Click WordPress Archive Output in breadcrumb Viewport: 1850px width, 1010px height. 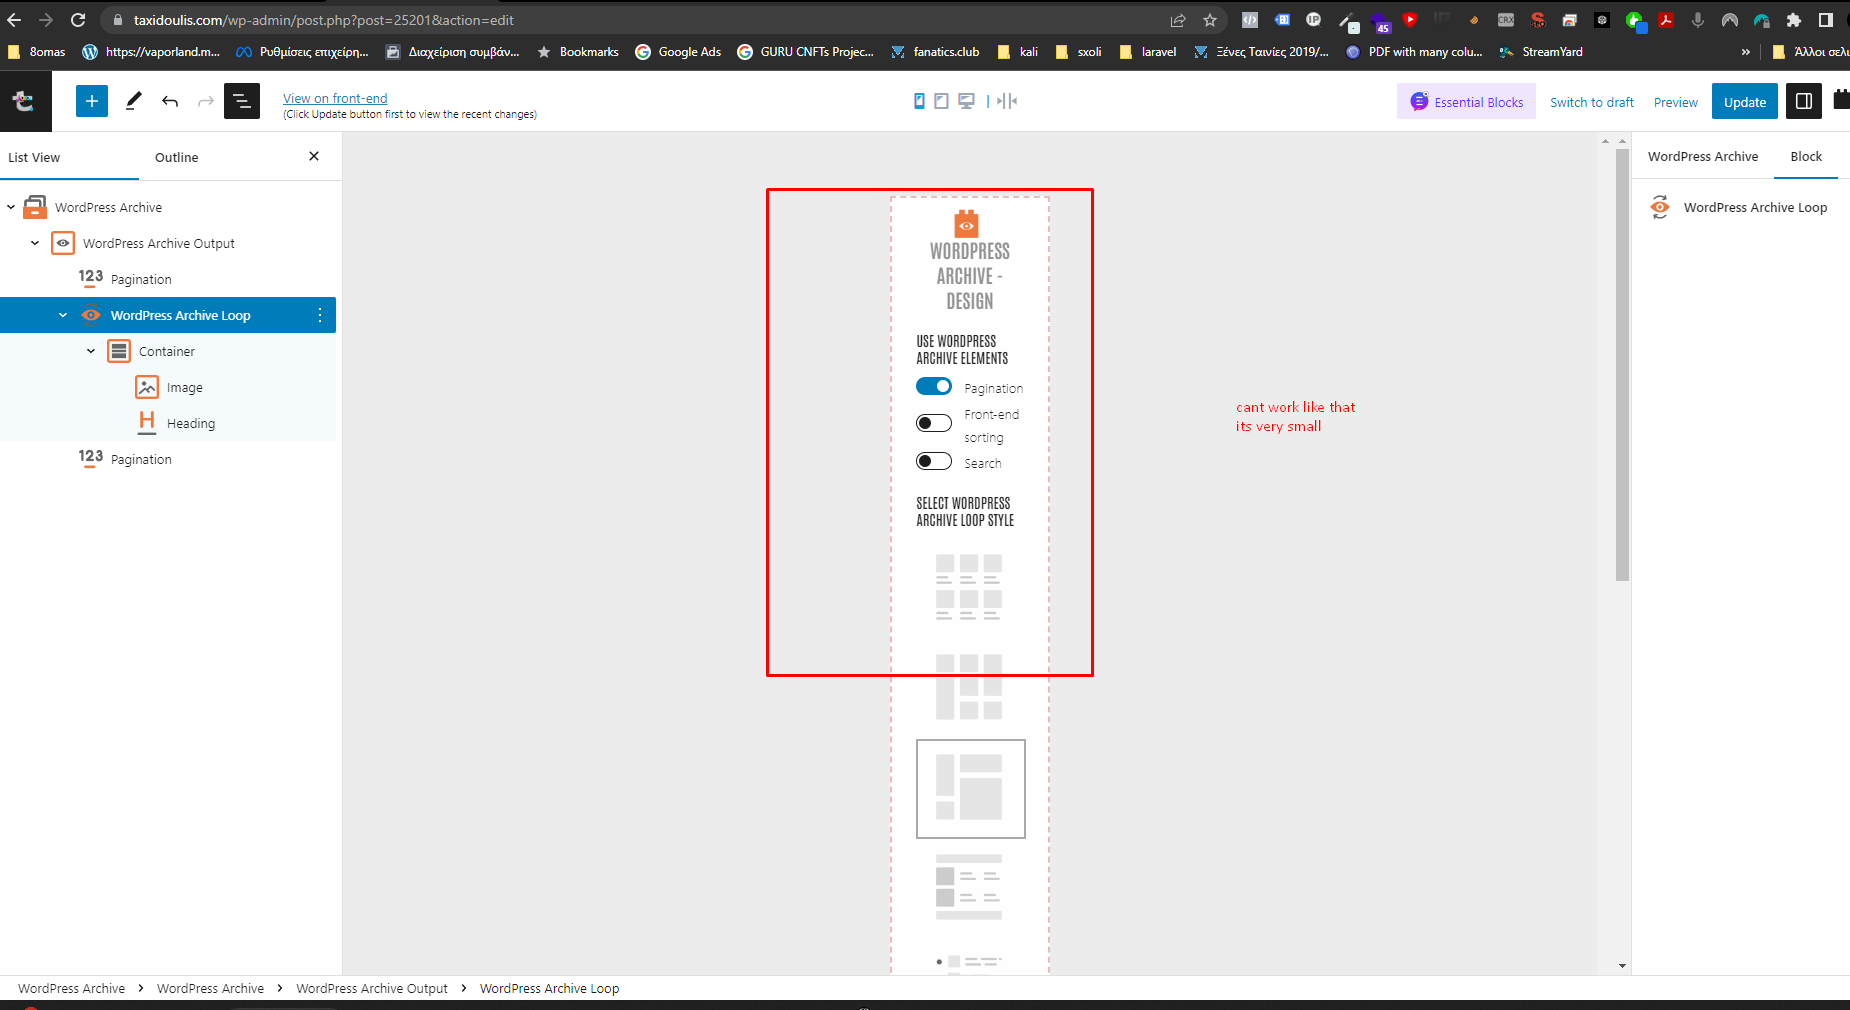[372, 988]
